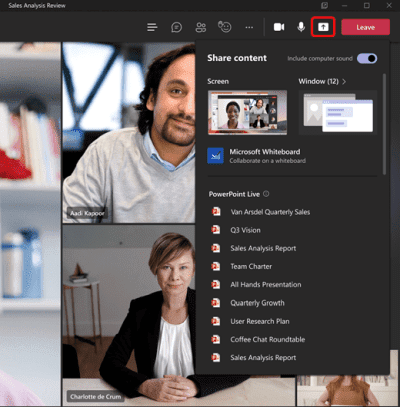The height and width of the screenshot is (407, 400).
Task: Select the Screen share thumbnail
Action: [247, 112]
